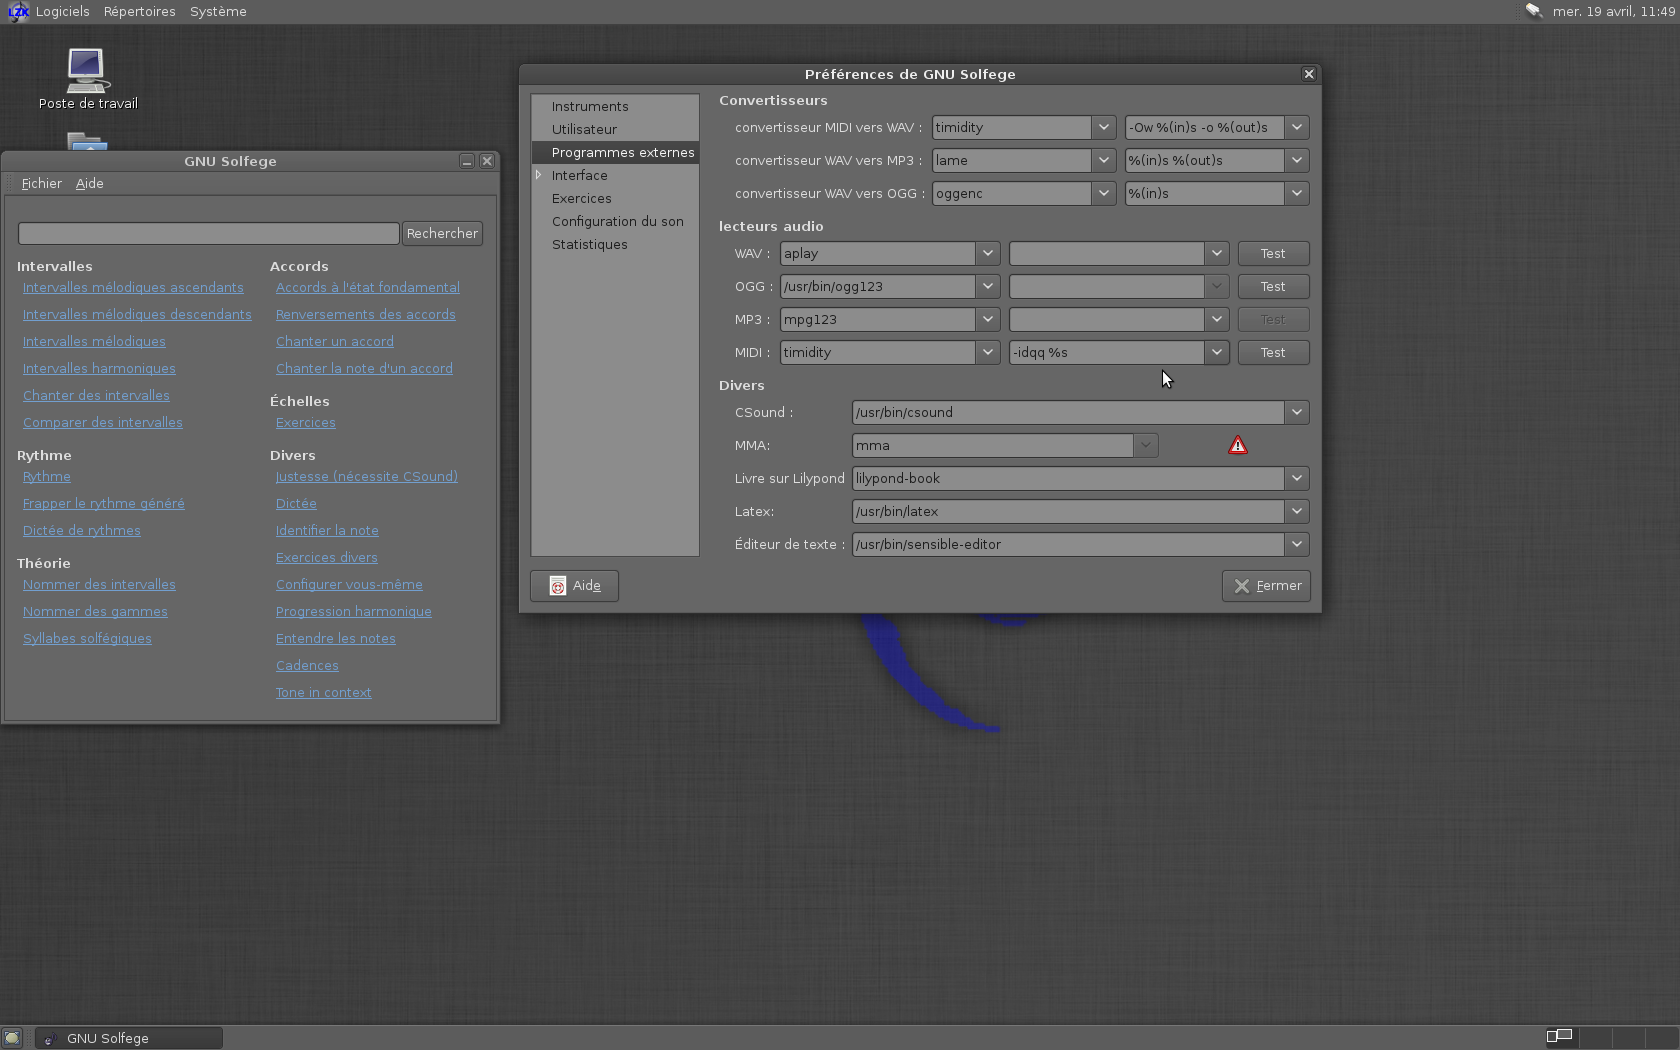This screenshot has width=1680, height=1050.
Task: Click the workspace switcher icon in the bottom panel
Action: 1559,1036
